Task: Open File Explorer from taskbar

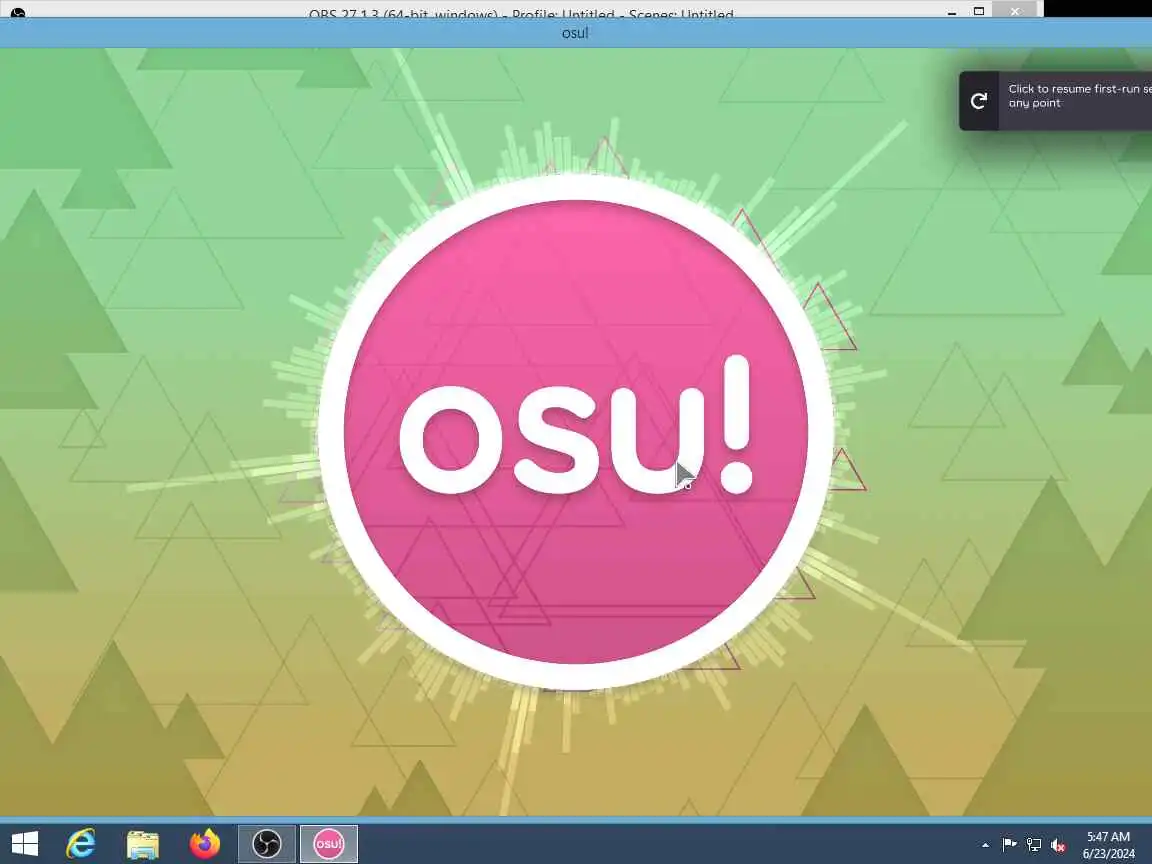Action: point(143,843)
